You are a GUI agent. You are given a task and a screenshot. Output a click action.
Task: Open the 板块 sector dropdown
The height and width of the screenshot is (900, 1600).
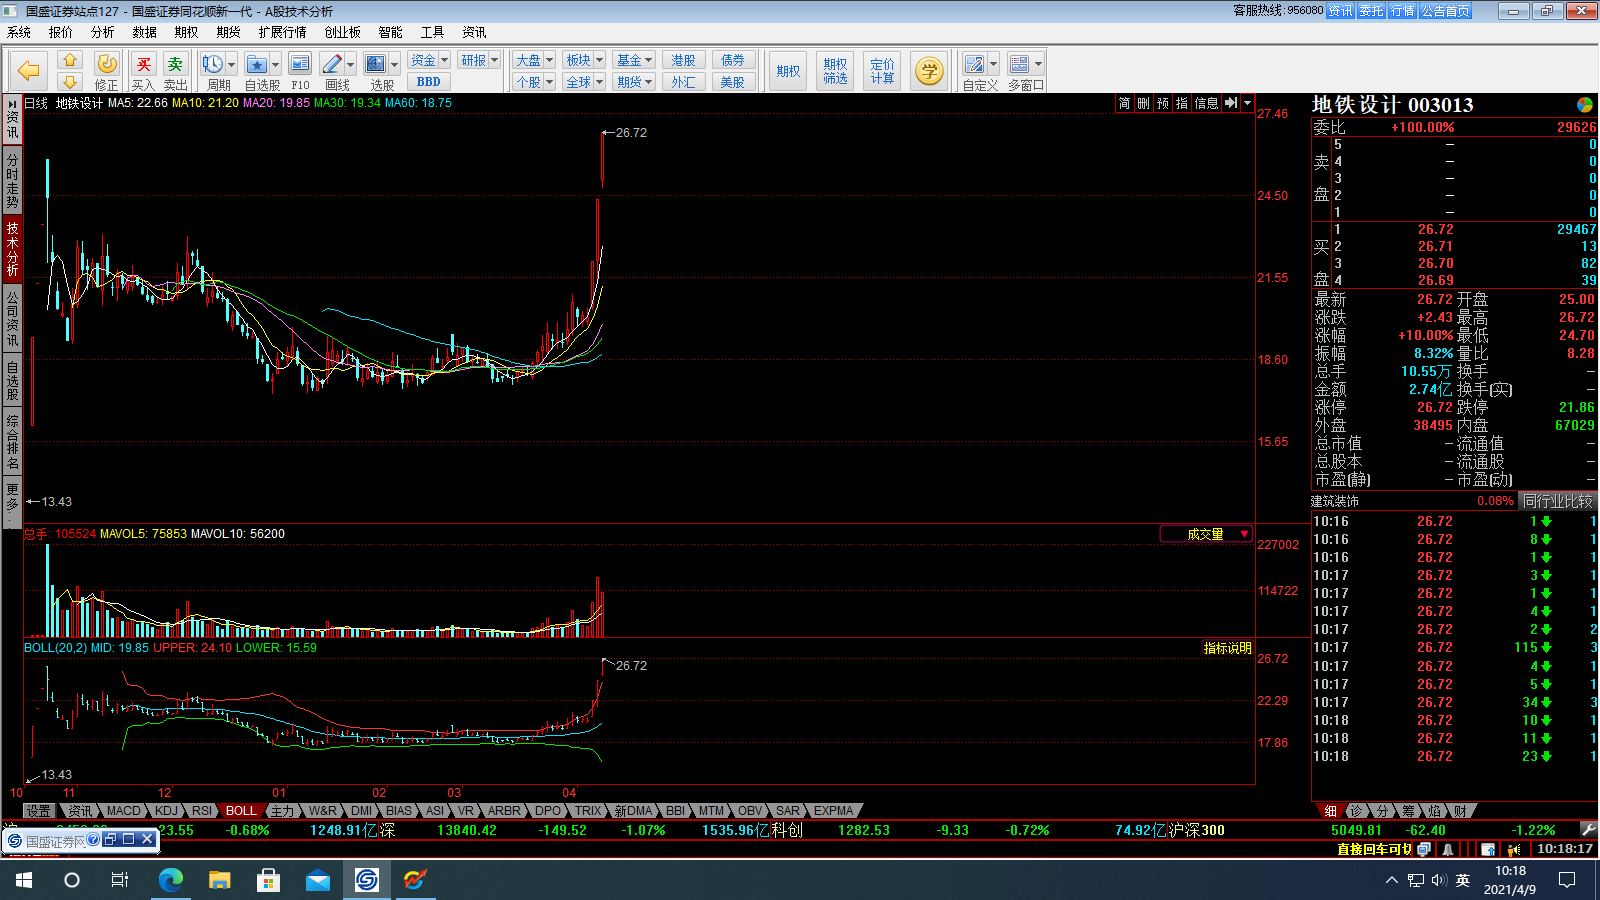(584, 60)
